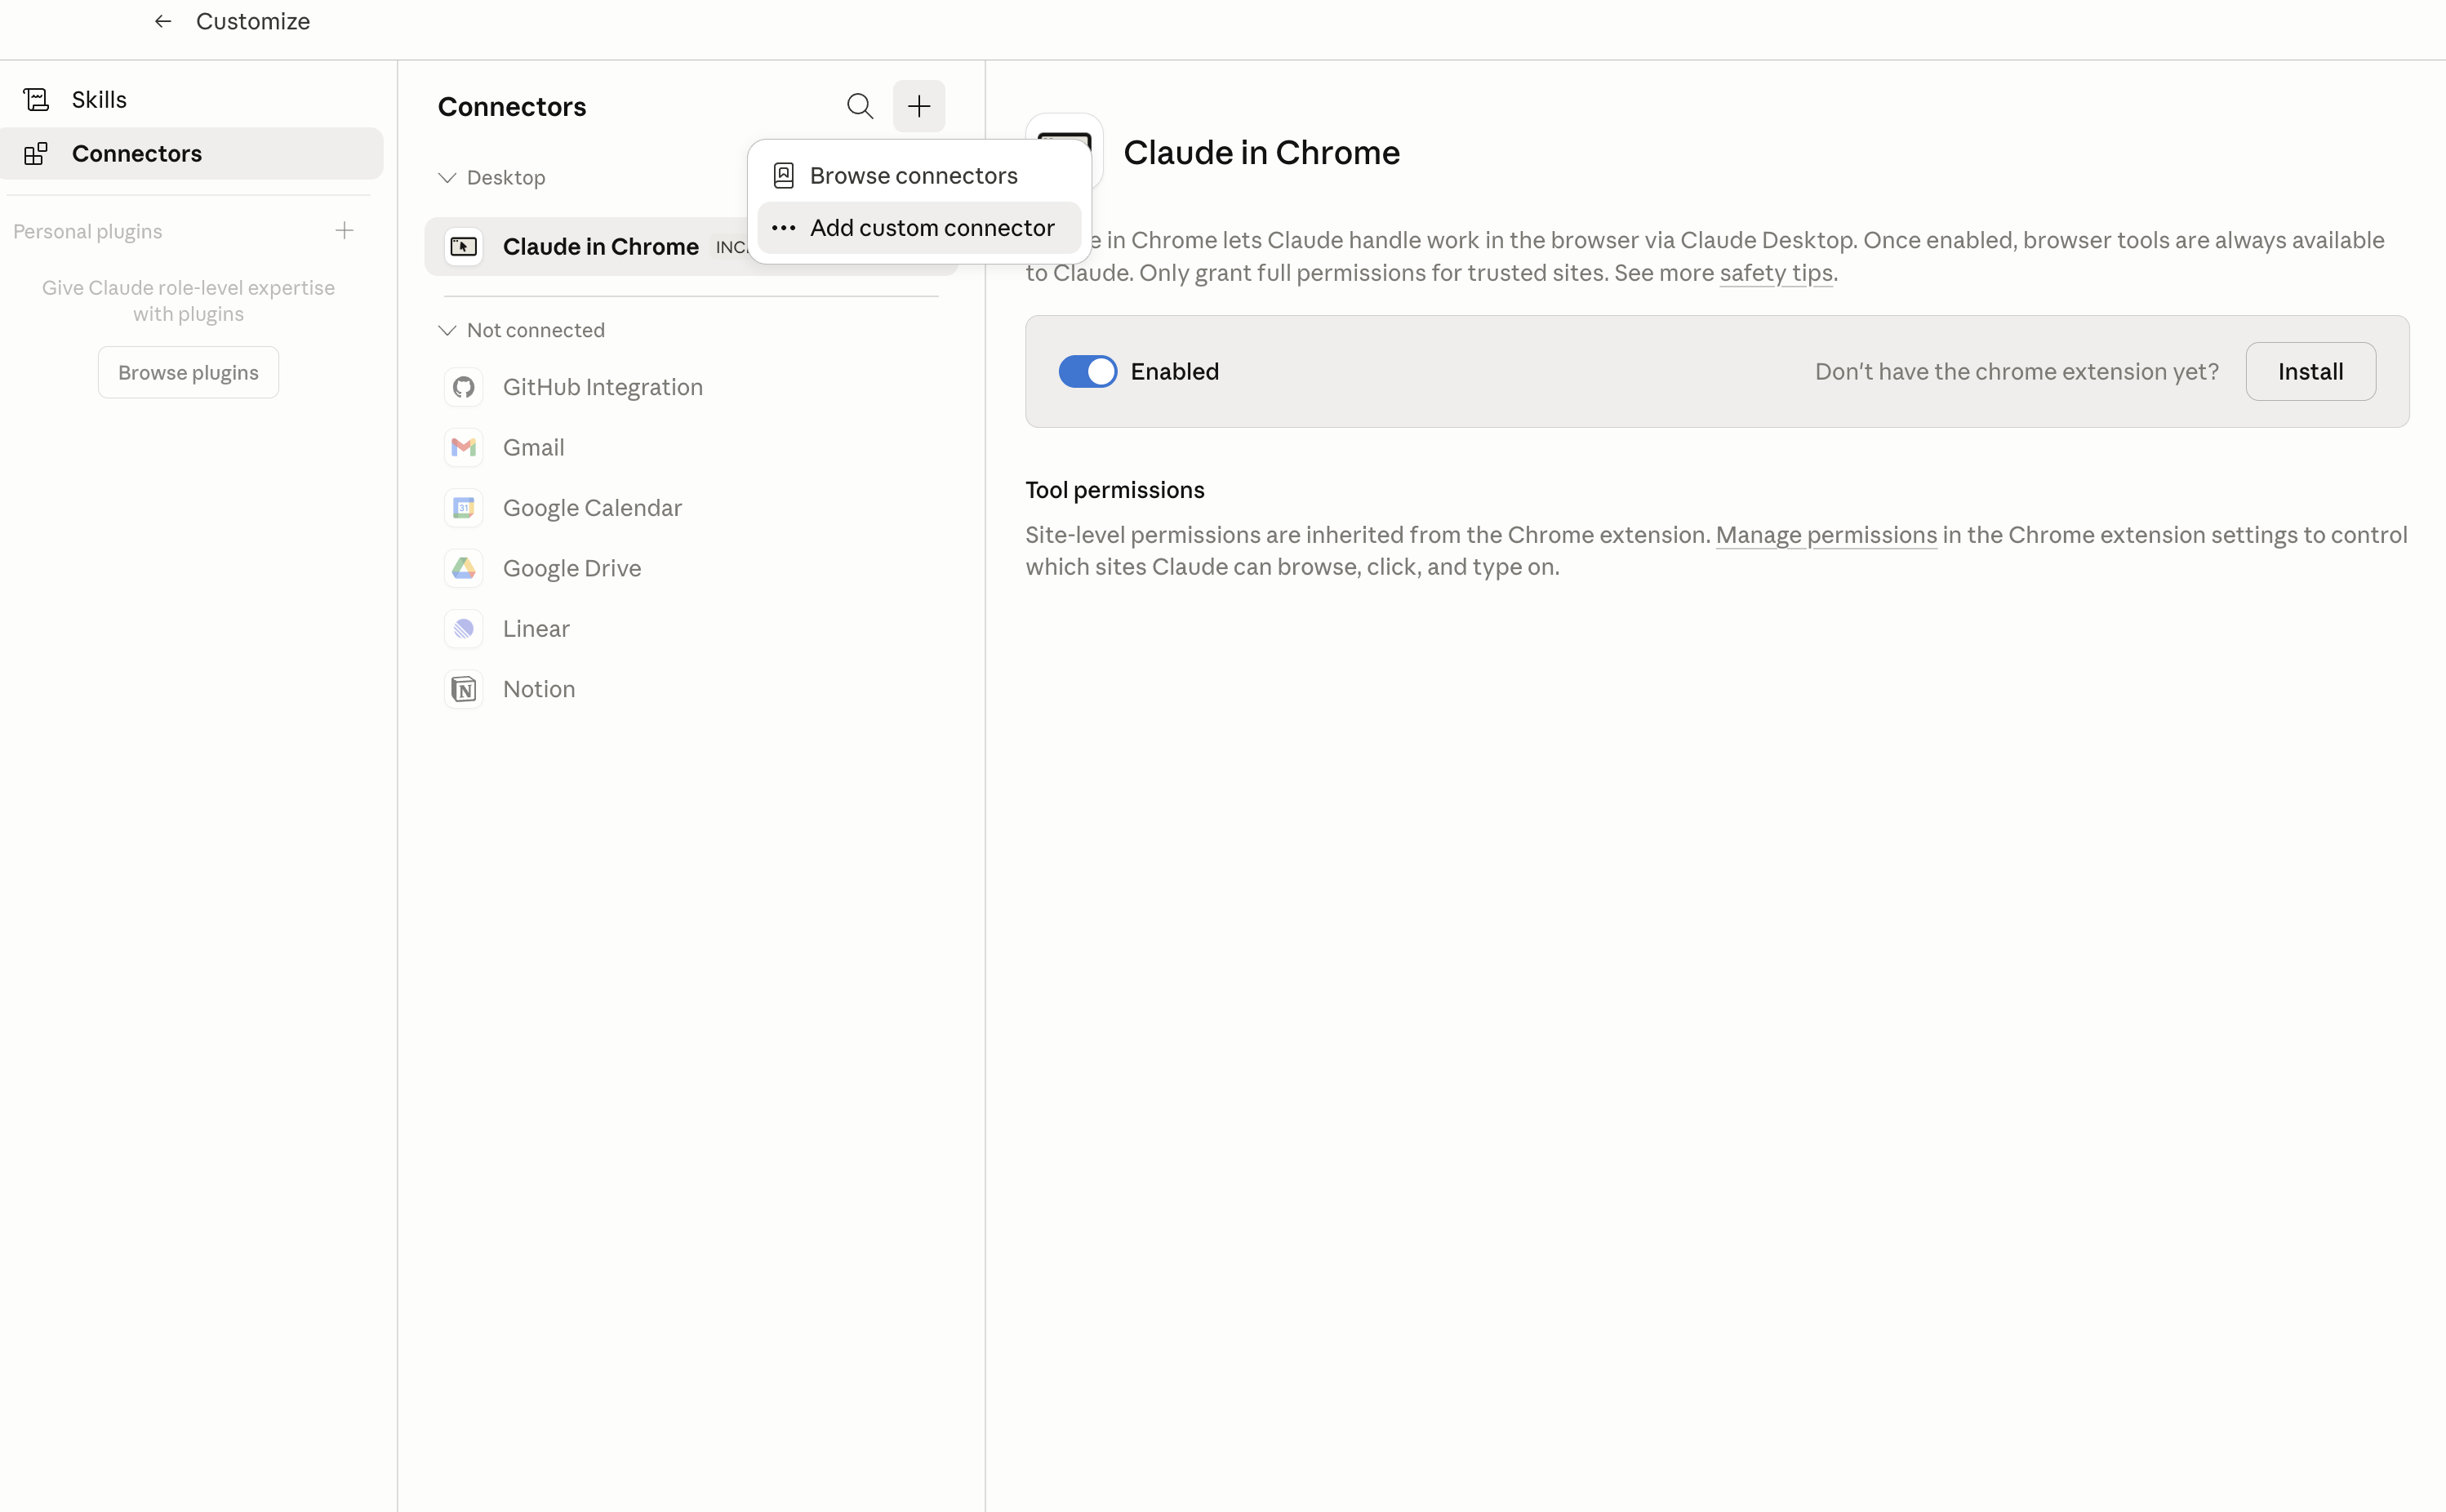Click the Notion connector icon

(463, 689)
